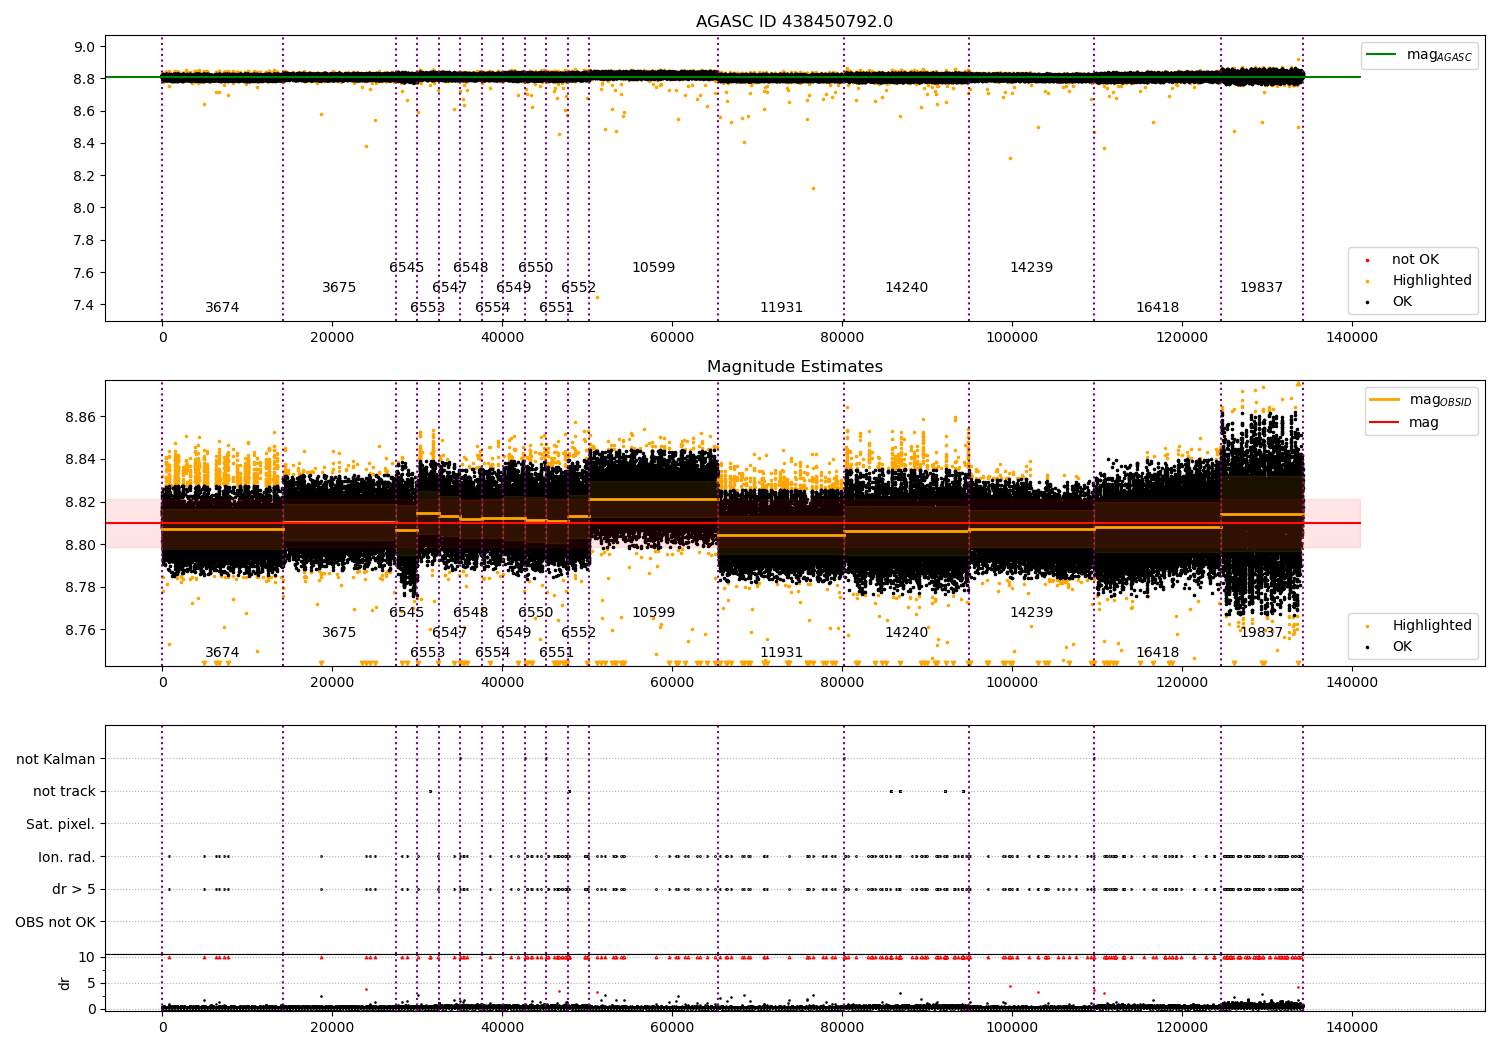Image resolution: width=1500 pixels, height=1050 pixels.
Task: Click the 'Magnitude Estimates' plot title
Action: [794, 367]
